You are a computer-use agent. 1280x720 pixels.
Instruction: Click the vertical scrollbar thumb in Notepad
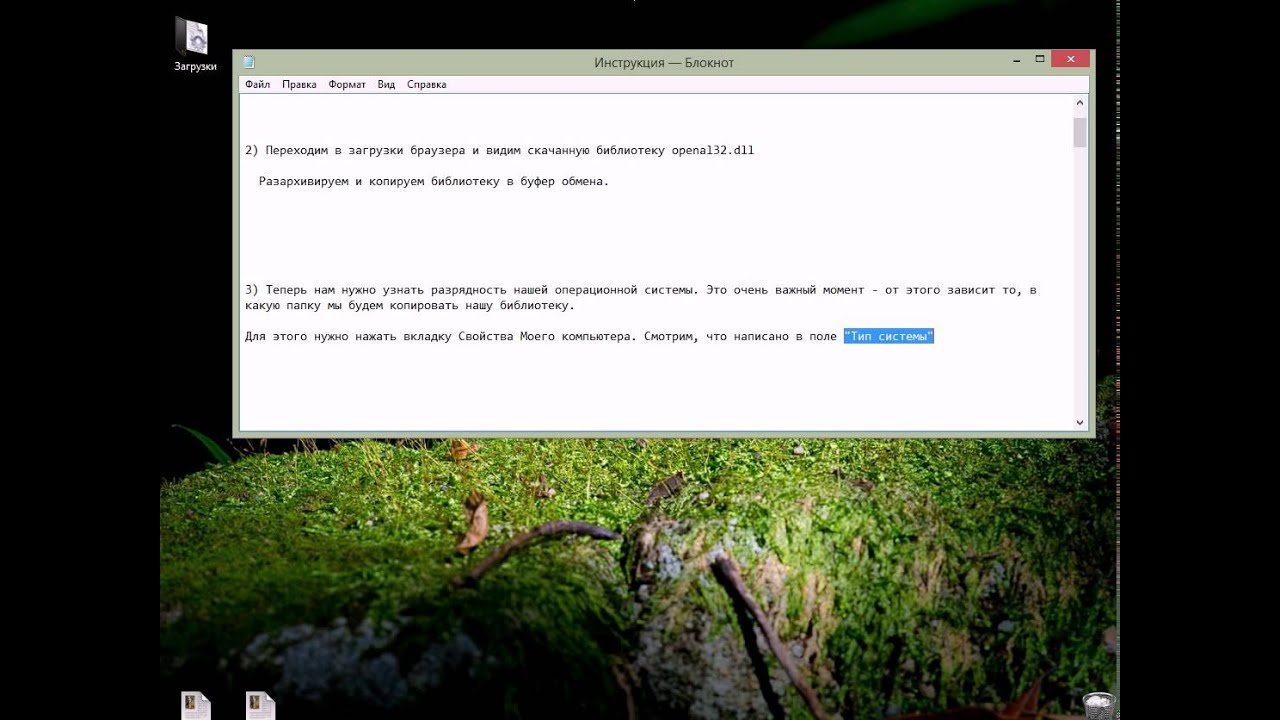(x=1080, y=132)
